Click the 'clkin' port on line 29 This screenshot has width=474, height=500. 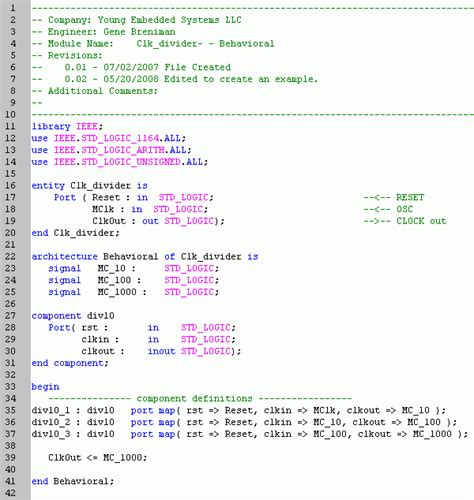click(x=95, y=339)
